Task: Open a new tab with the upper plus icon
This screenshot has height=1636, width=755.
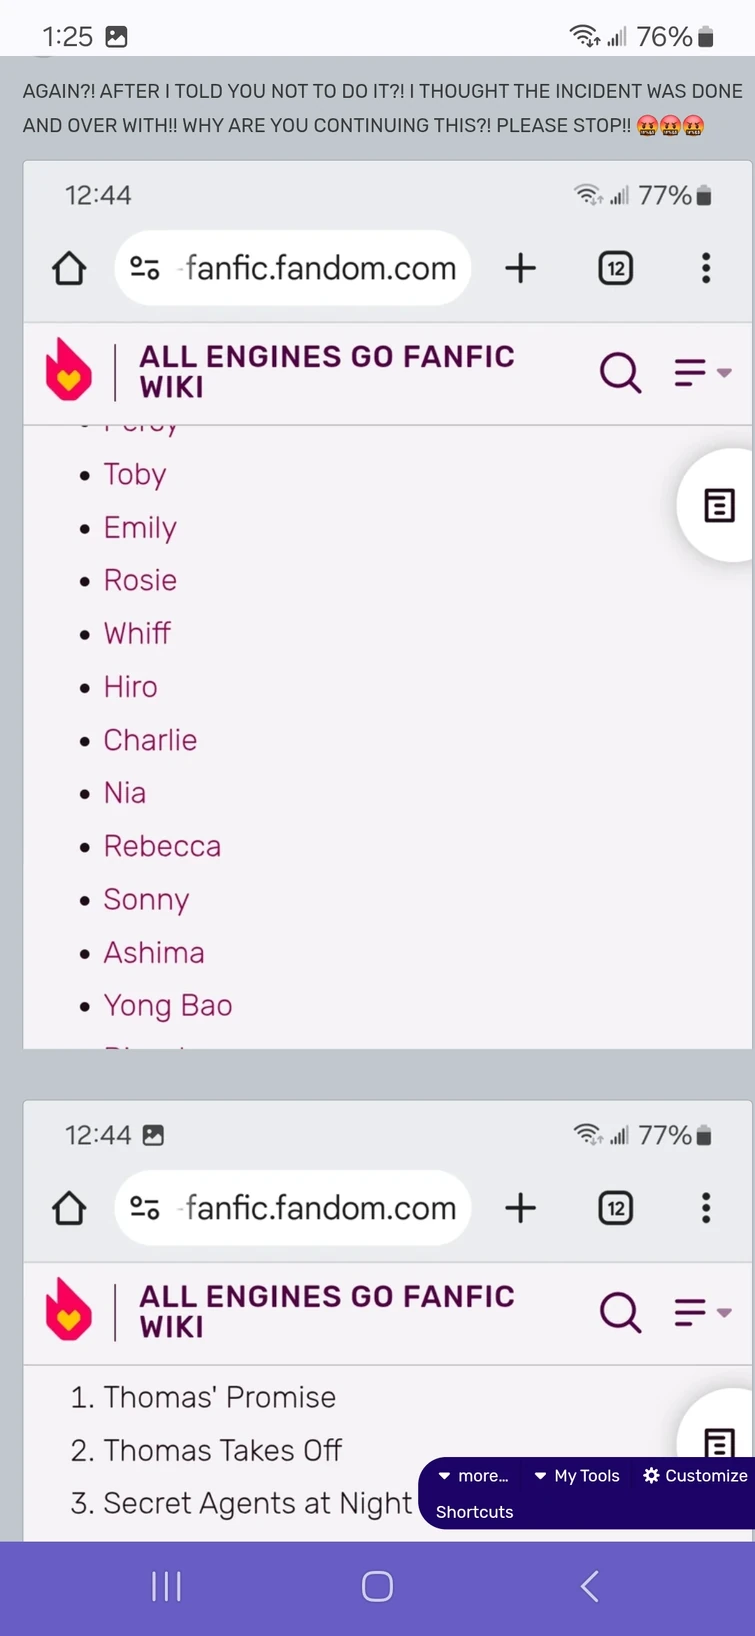Action: [x=520, y=268]
